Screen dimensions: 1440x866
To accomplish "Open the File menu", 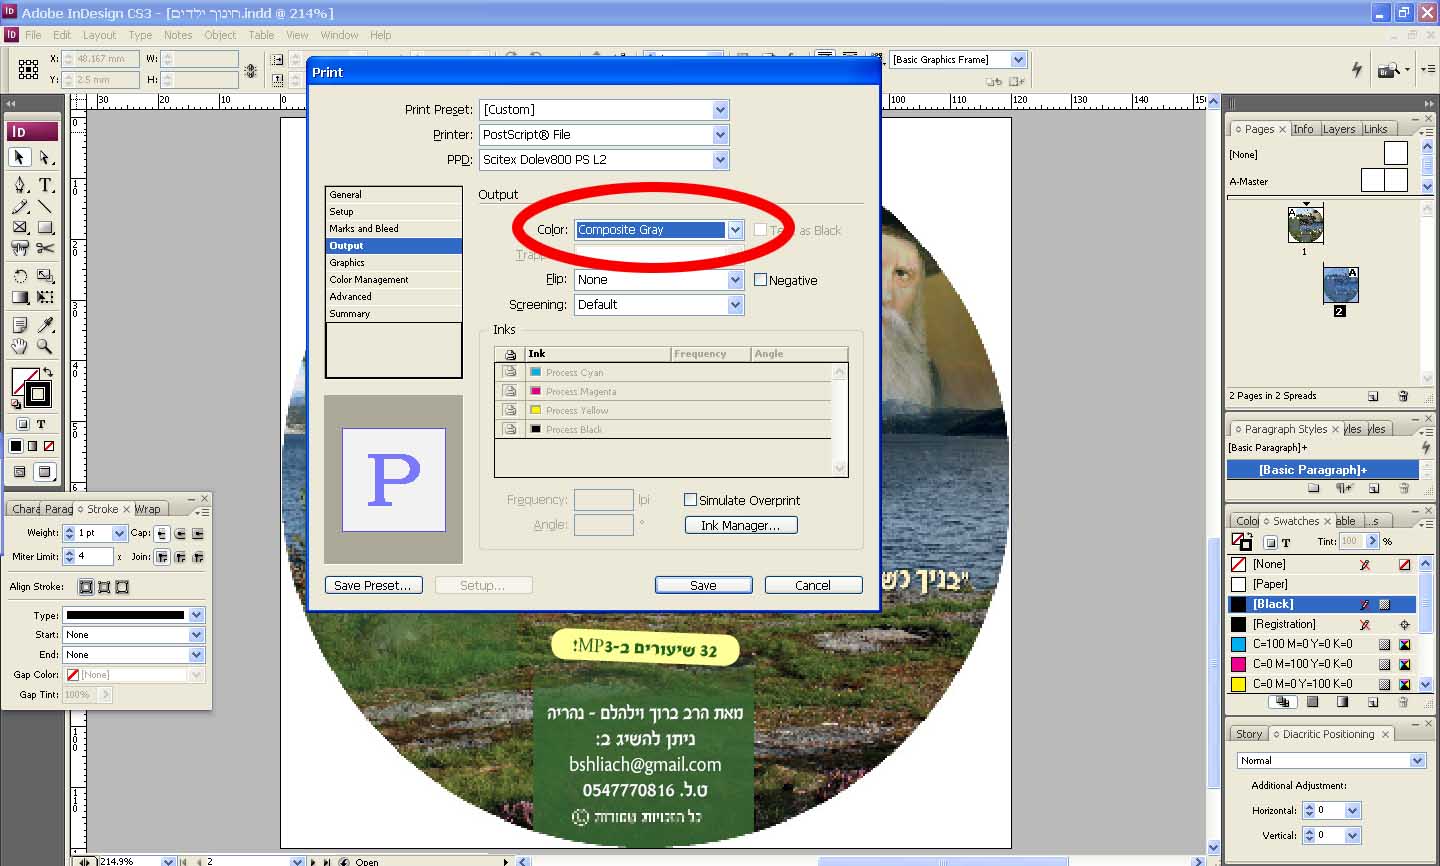I will 33,35.
